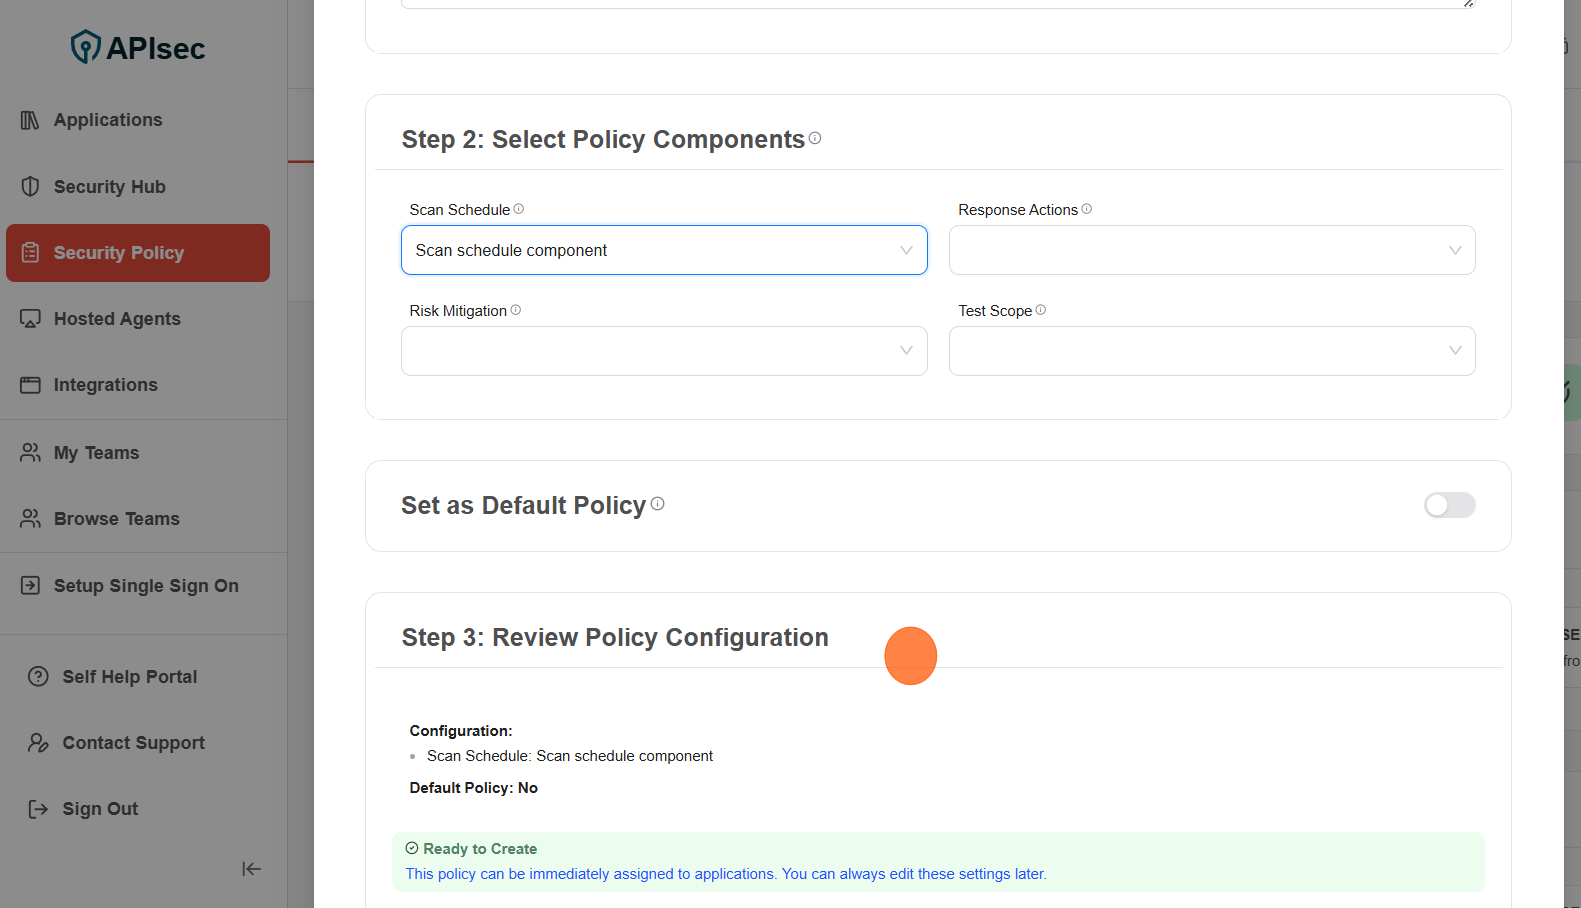Click the Security Hub shield icon

point(30,187)
